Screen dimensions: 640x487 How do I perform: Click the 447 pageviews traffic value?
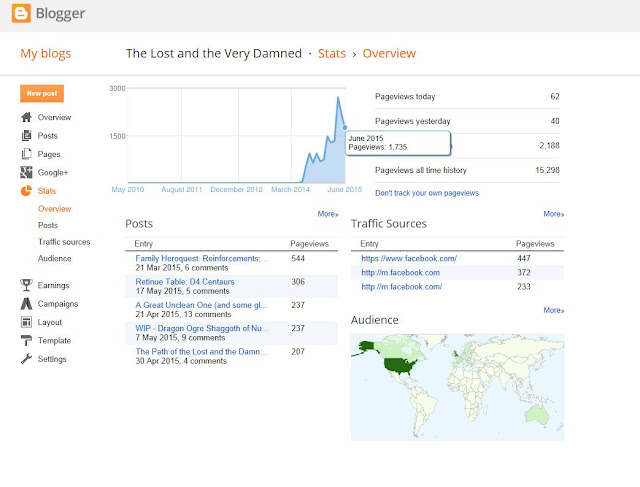[x=524, y=258]
